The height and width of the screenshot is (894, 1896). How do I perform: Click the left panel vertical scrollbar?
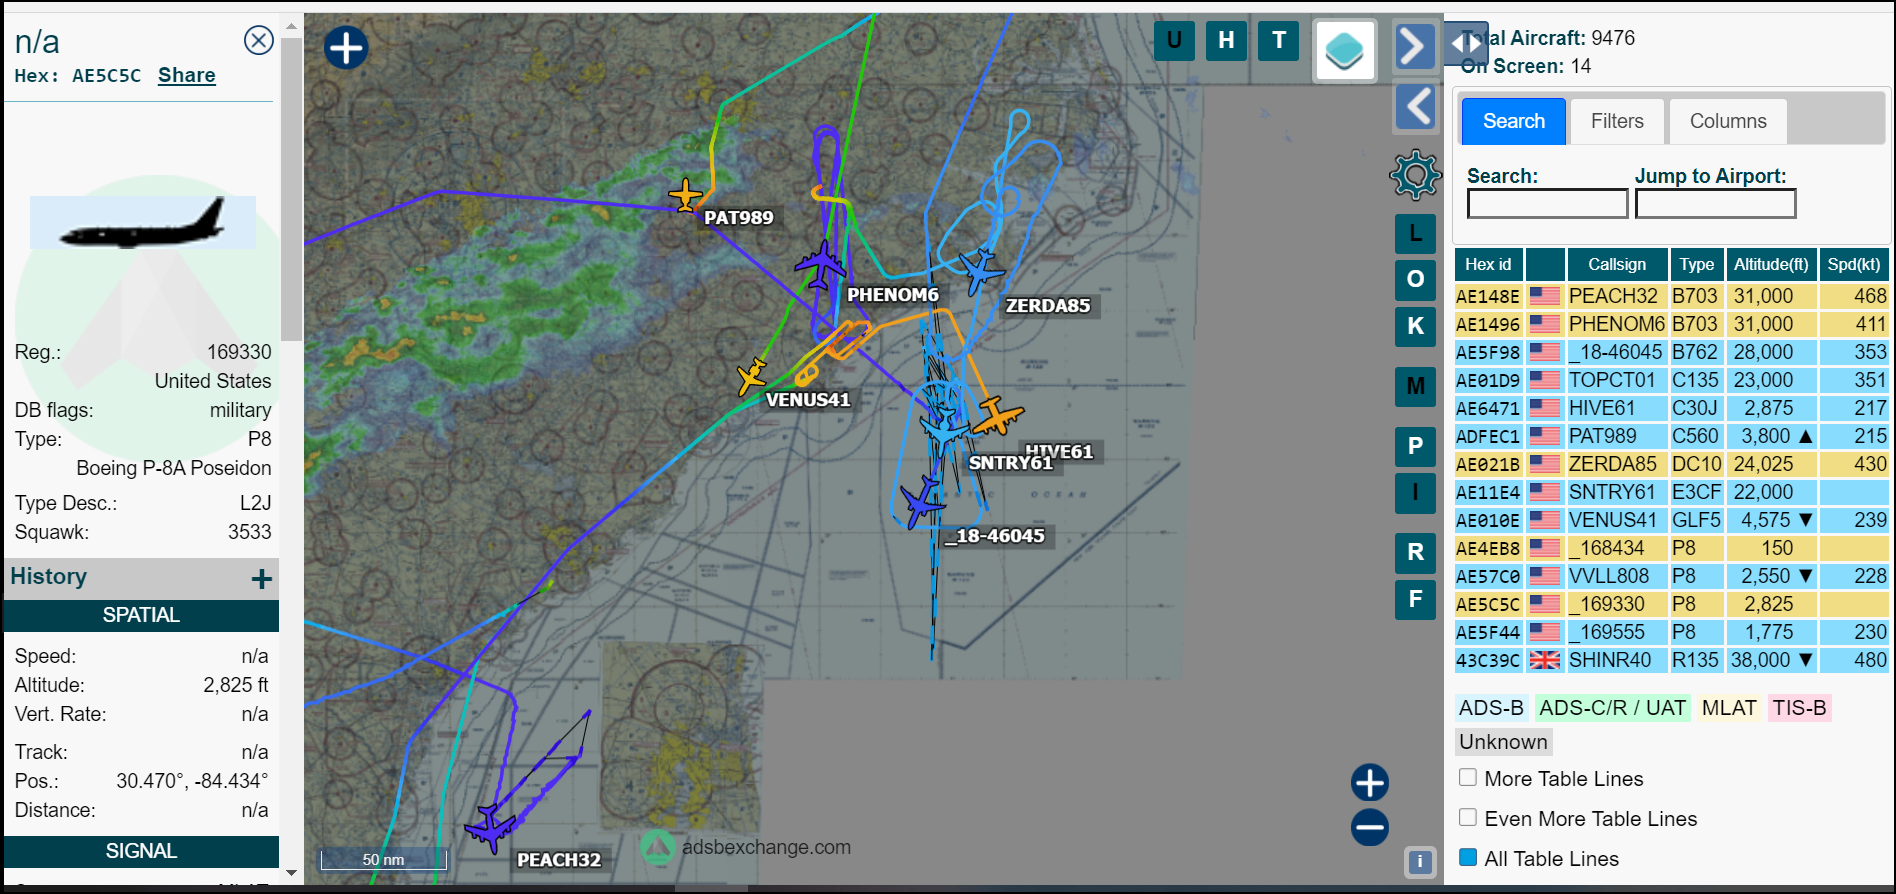tap(291, 190)
